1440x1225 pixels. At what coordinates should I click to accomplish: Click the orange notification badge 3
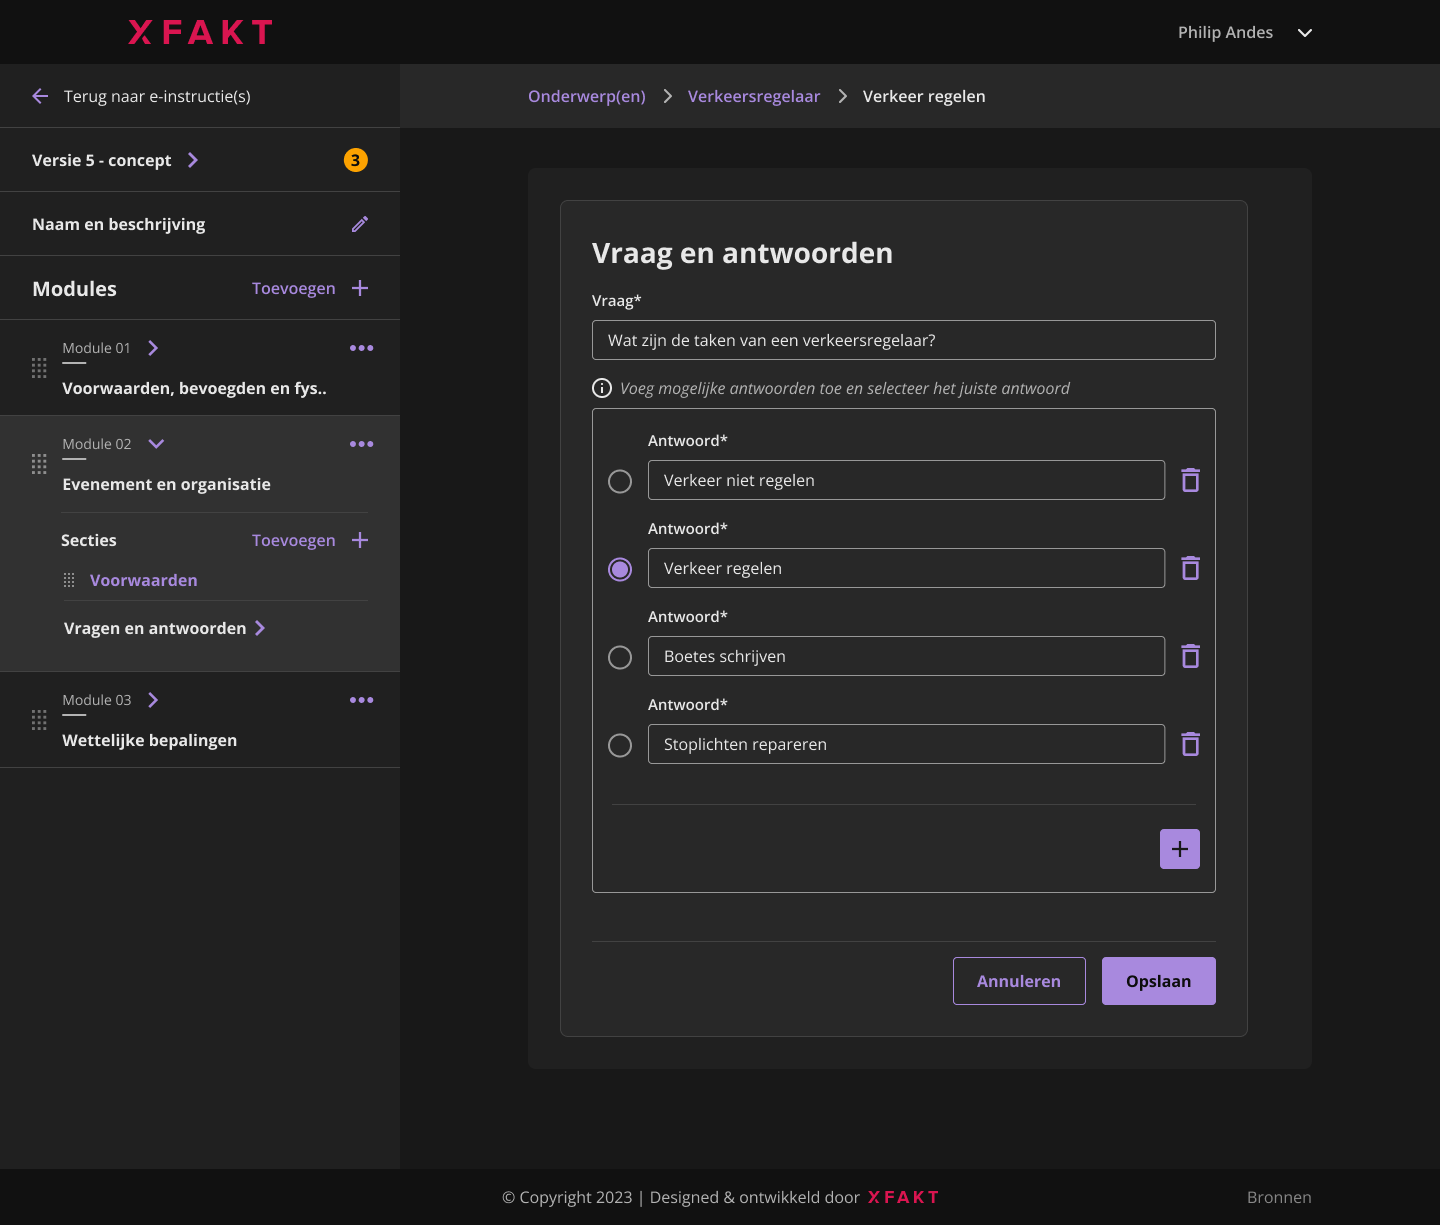tap(355, 160)
